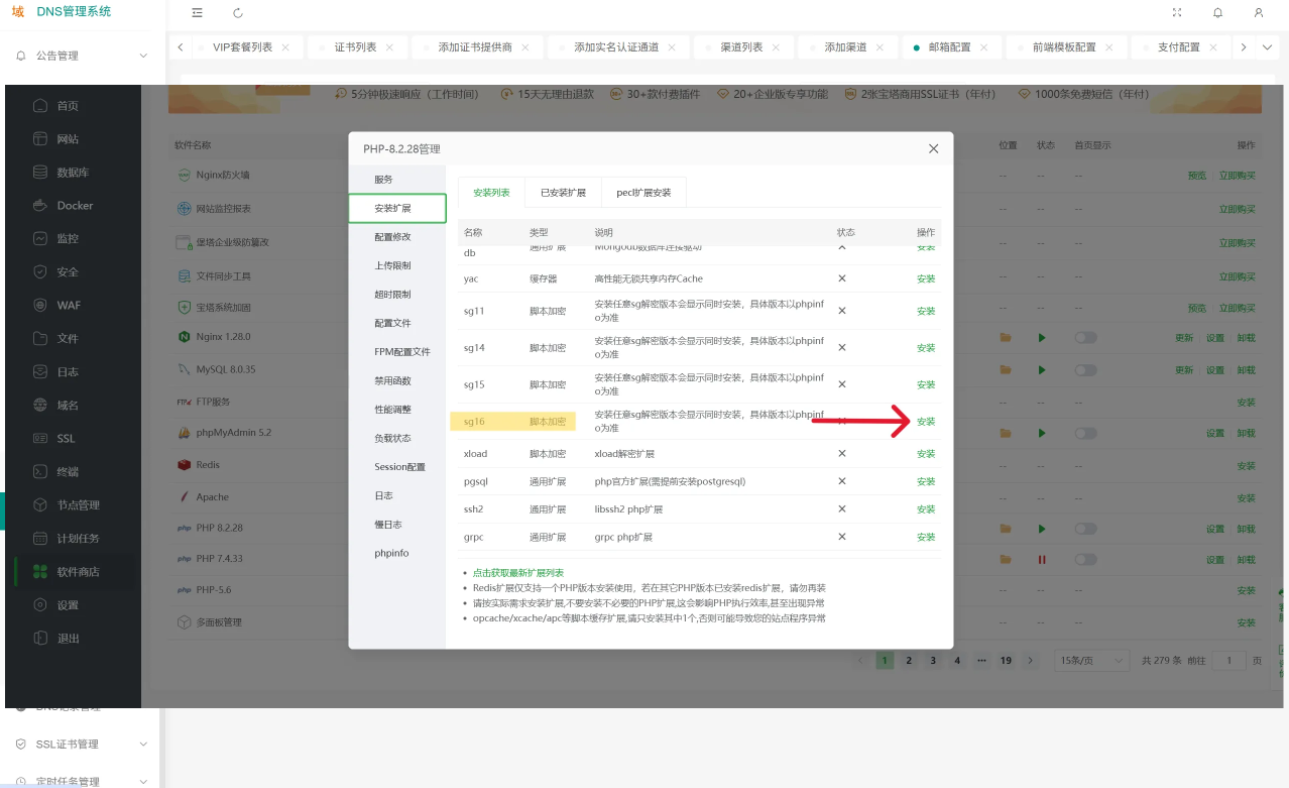The height and width of the screenshot is (788, 1289).
Task: Toggle fullscreen mode icon
Action: 1176,13
